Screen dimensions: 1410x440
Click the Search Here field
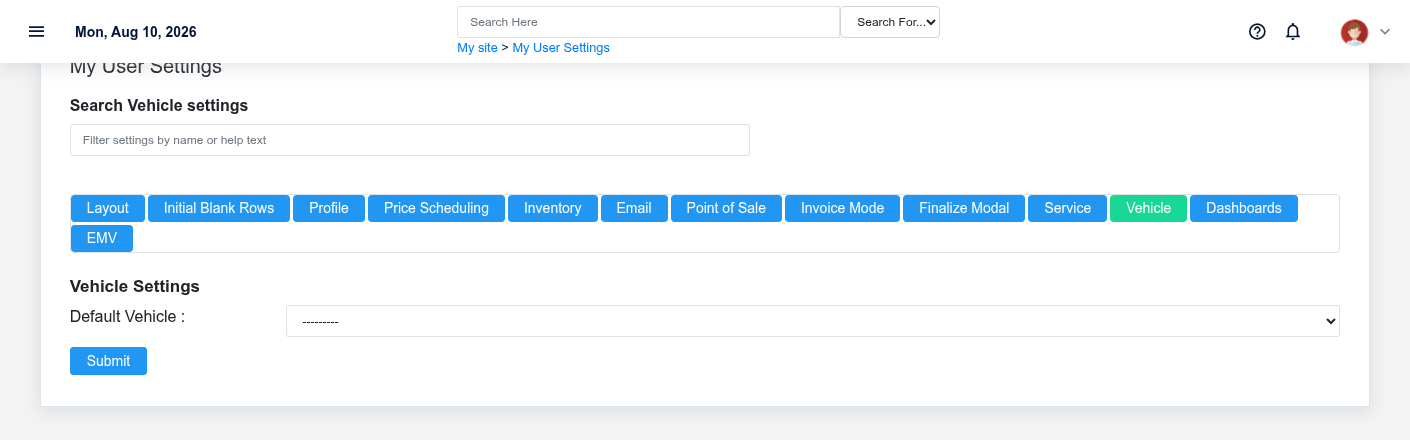[x=648, y=22]
